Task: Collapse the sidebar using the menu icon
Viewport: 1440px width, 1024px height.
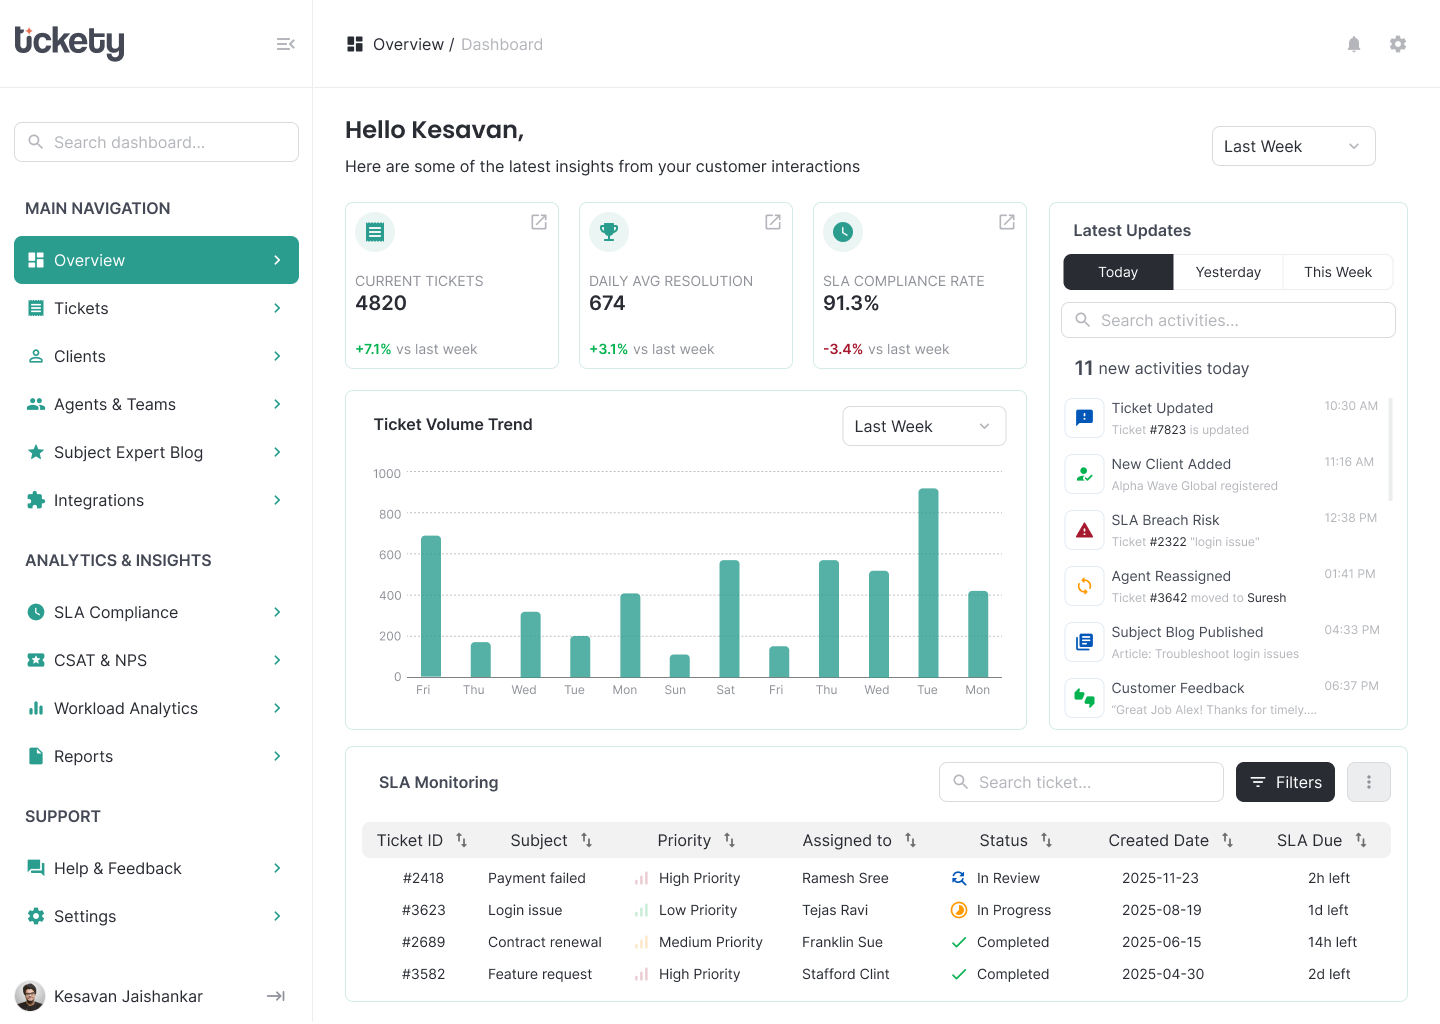Action: pos(285,44)
